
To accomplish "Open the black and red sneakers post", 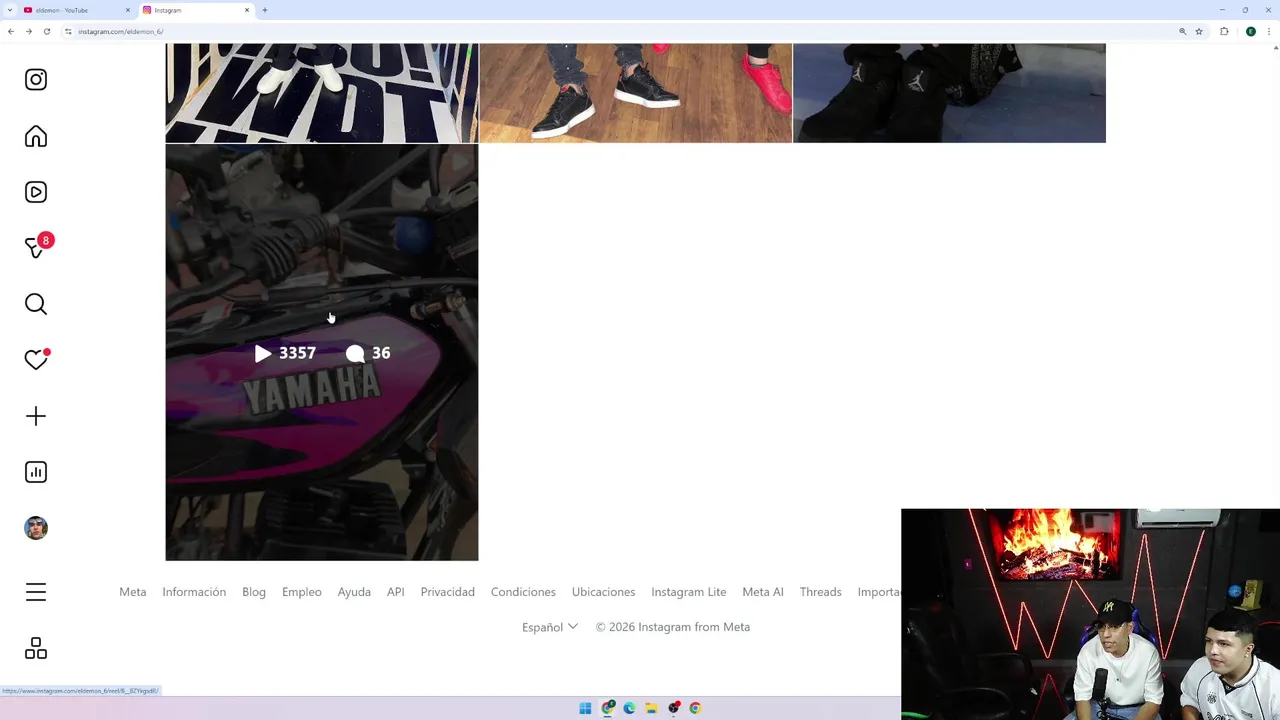I will [x=635, y=93].
